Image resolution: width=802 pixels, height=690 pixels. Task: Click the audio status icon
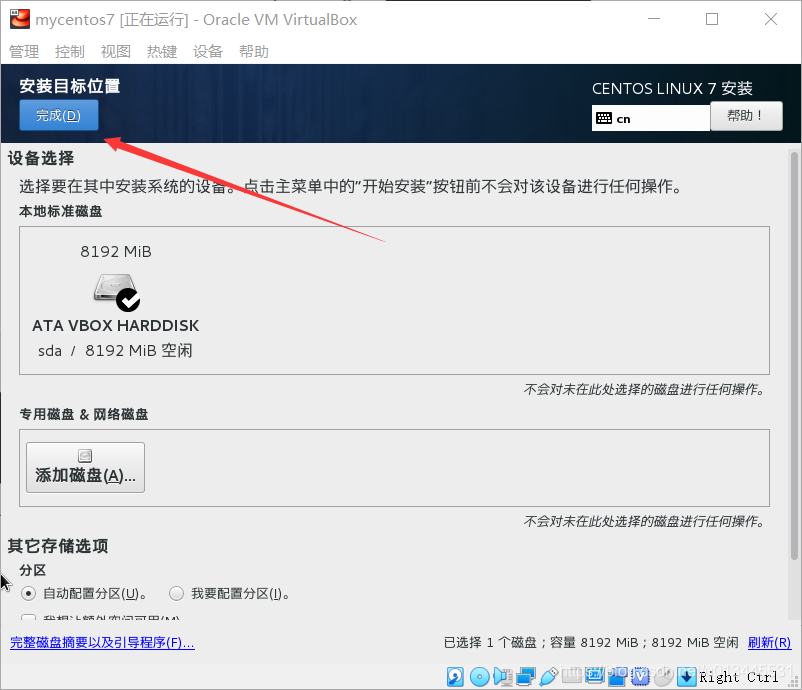[x=503, y=677]
